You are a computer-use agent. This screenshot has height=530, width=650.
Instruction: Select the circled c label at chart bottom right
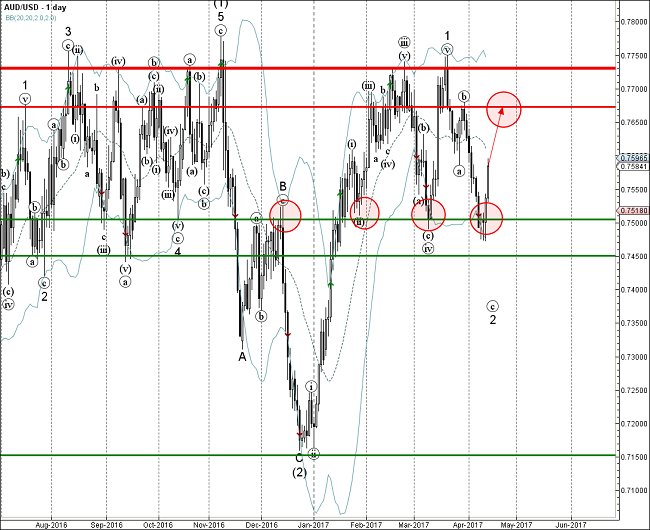point(493,305)
